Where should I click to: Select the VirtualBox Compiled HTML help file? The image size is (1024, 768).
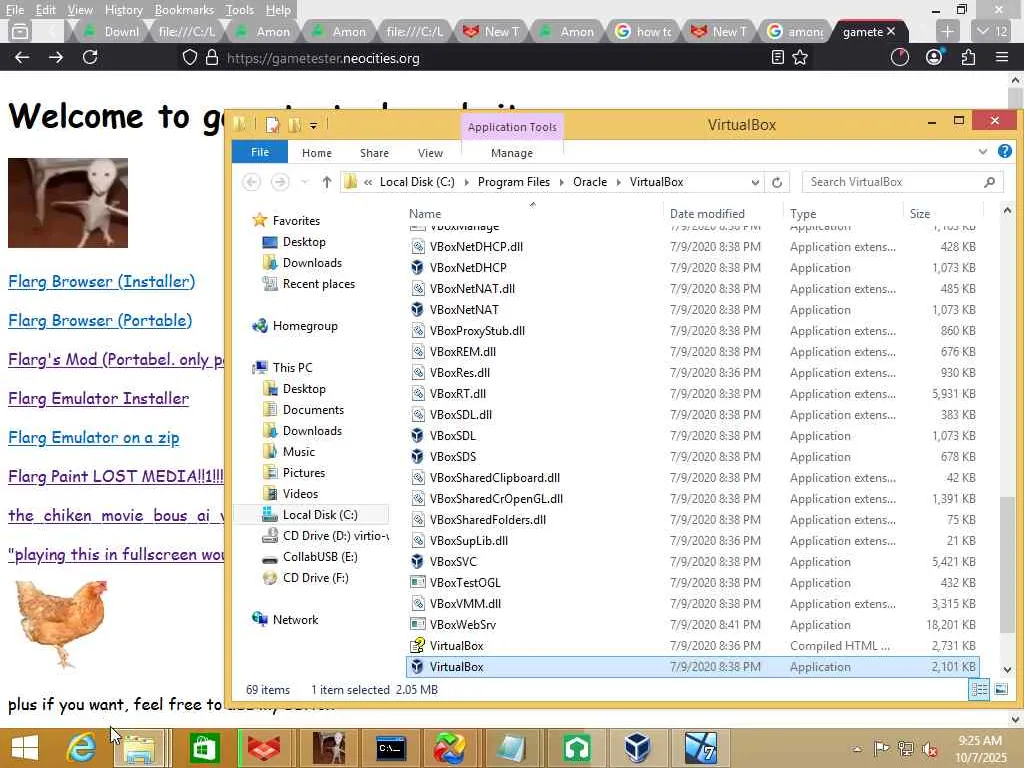point(692,646)
